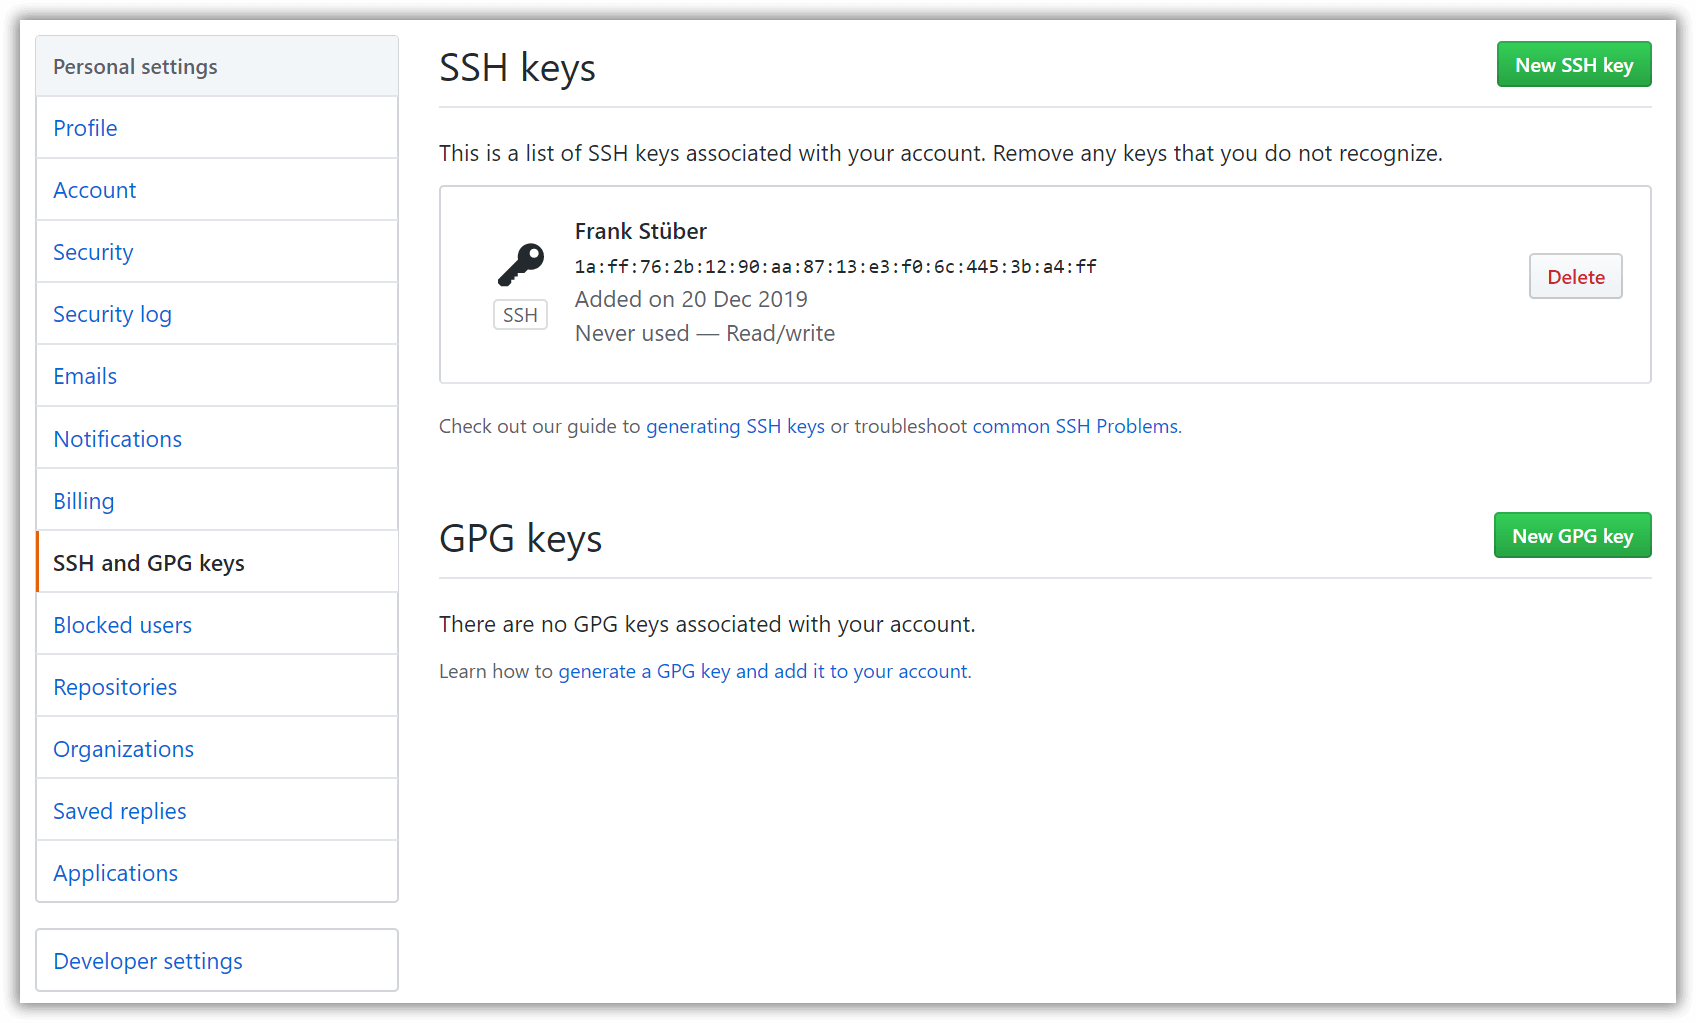Go to the Billing page
The height and width of the screenshot is (1023, 1696).
pyautogui.click(x=83, y=500)
